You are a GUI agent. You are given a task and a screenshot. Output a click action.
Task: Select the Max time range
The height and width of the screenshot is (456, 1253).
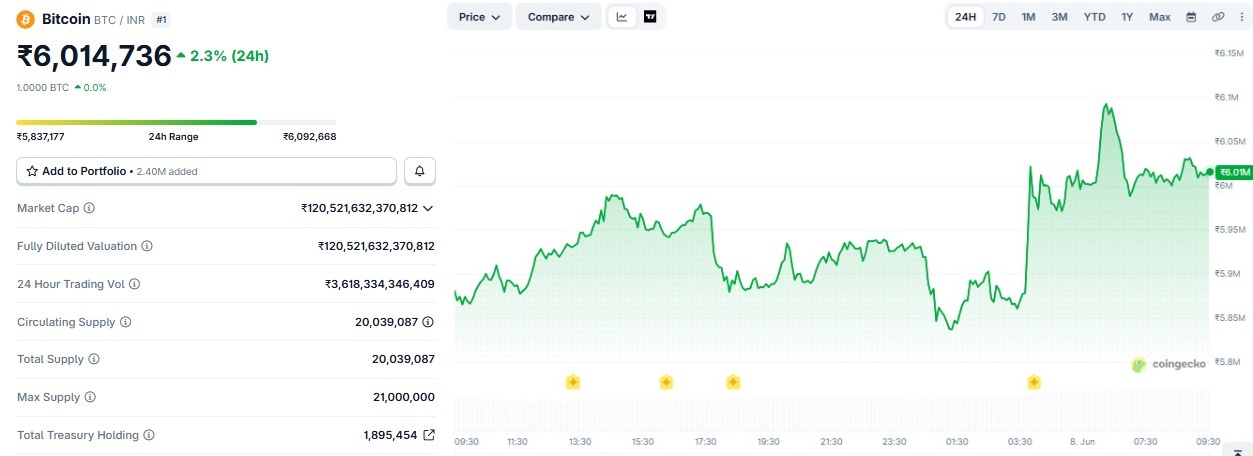[1159, 17]
